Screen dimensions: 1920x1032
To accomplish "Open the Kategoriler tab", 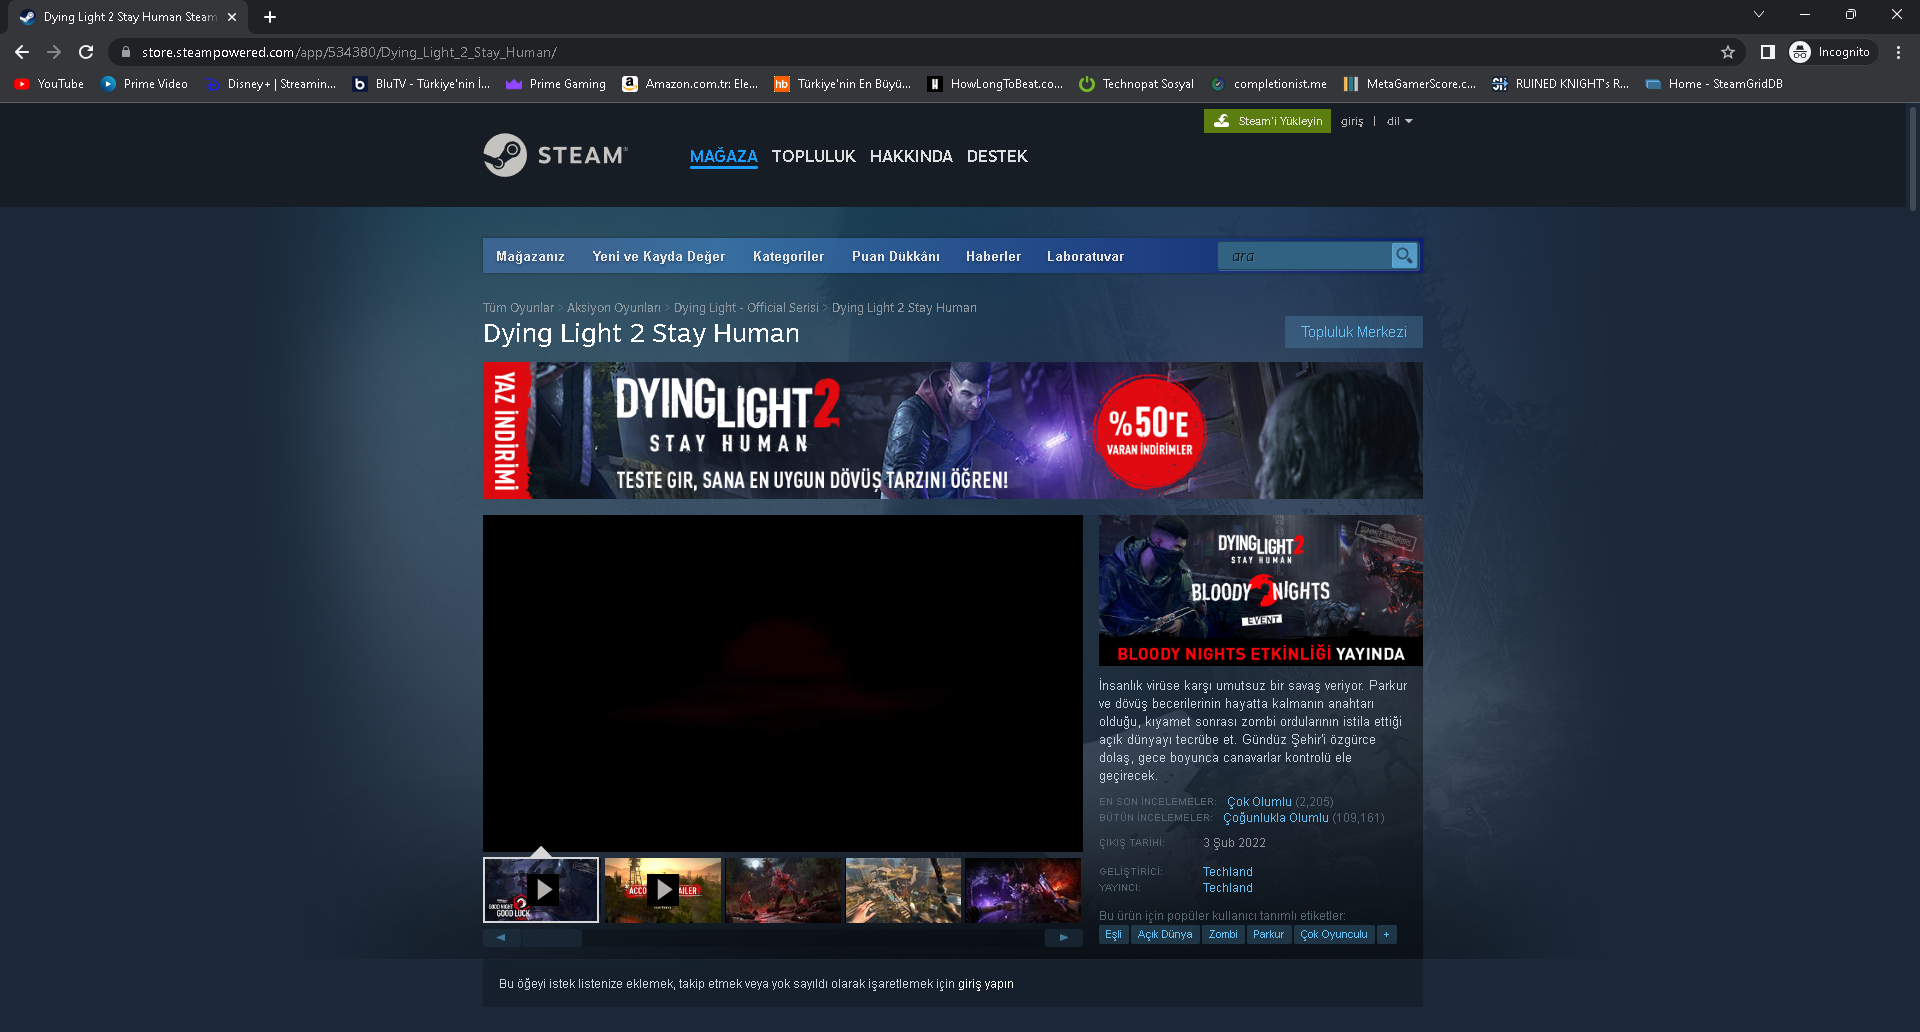I will [788, 256].
